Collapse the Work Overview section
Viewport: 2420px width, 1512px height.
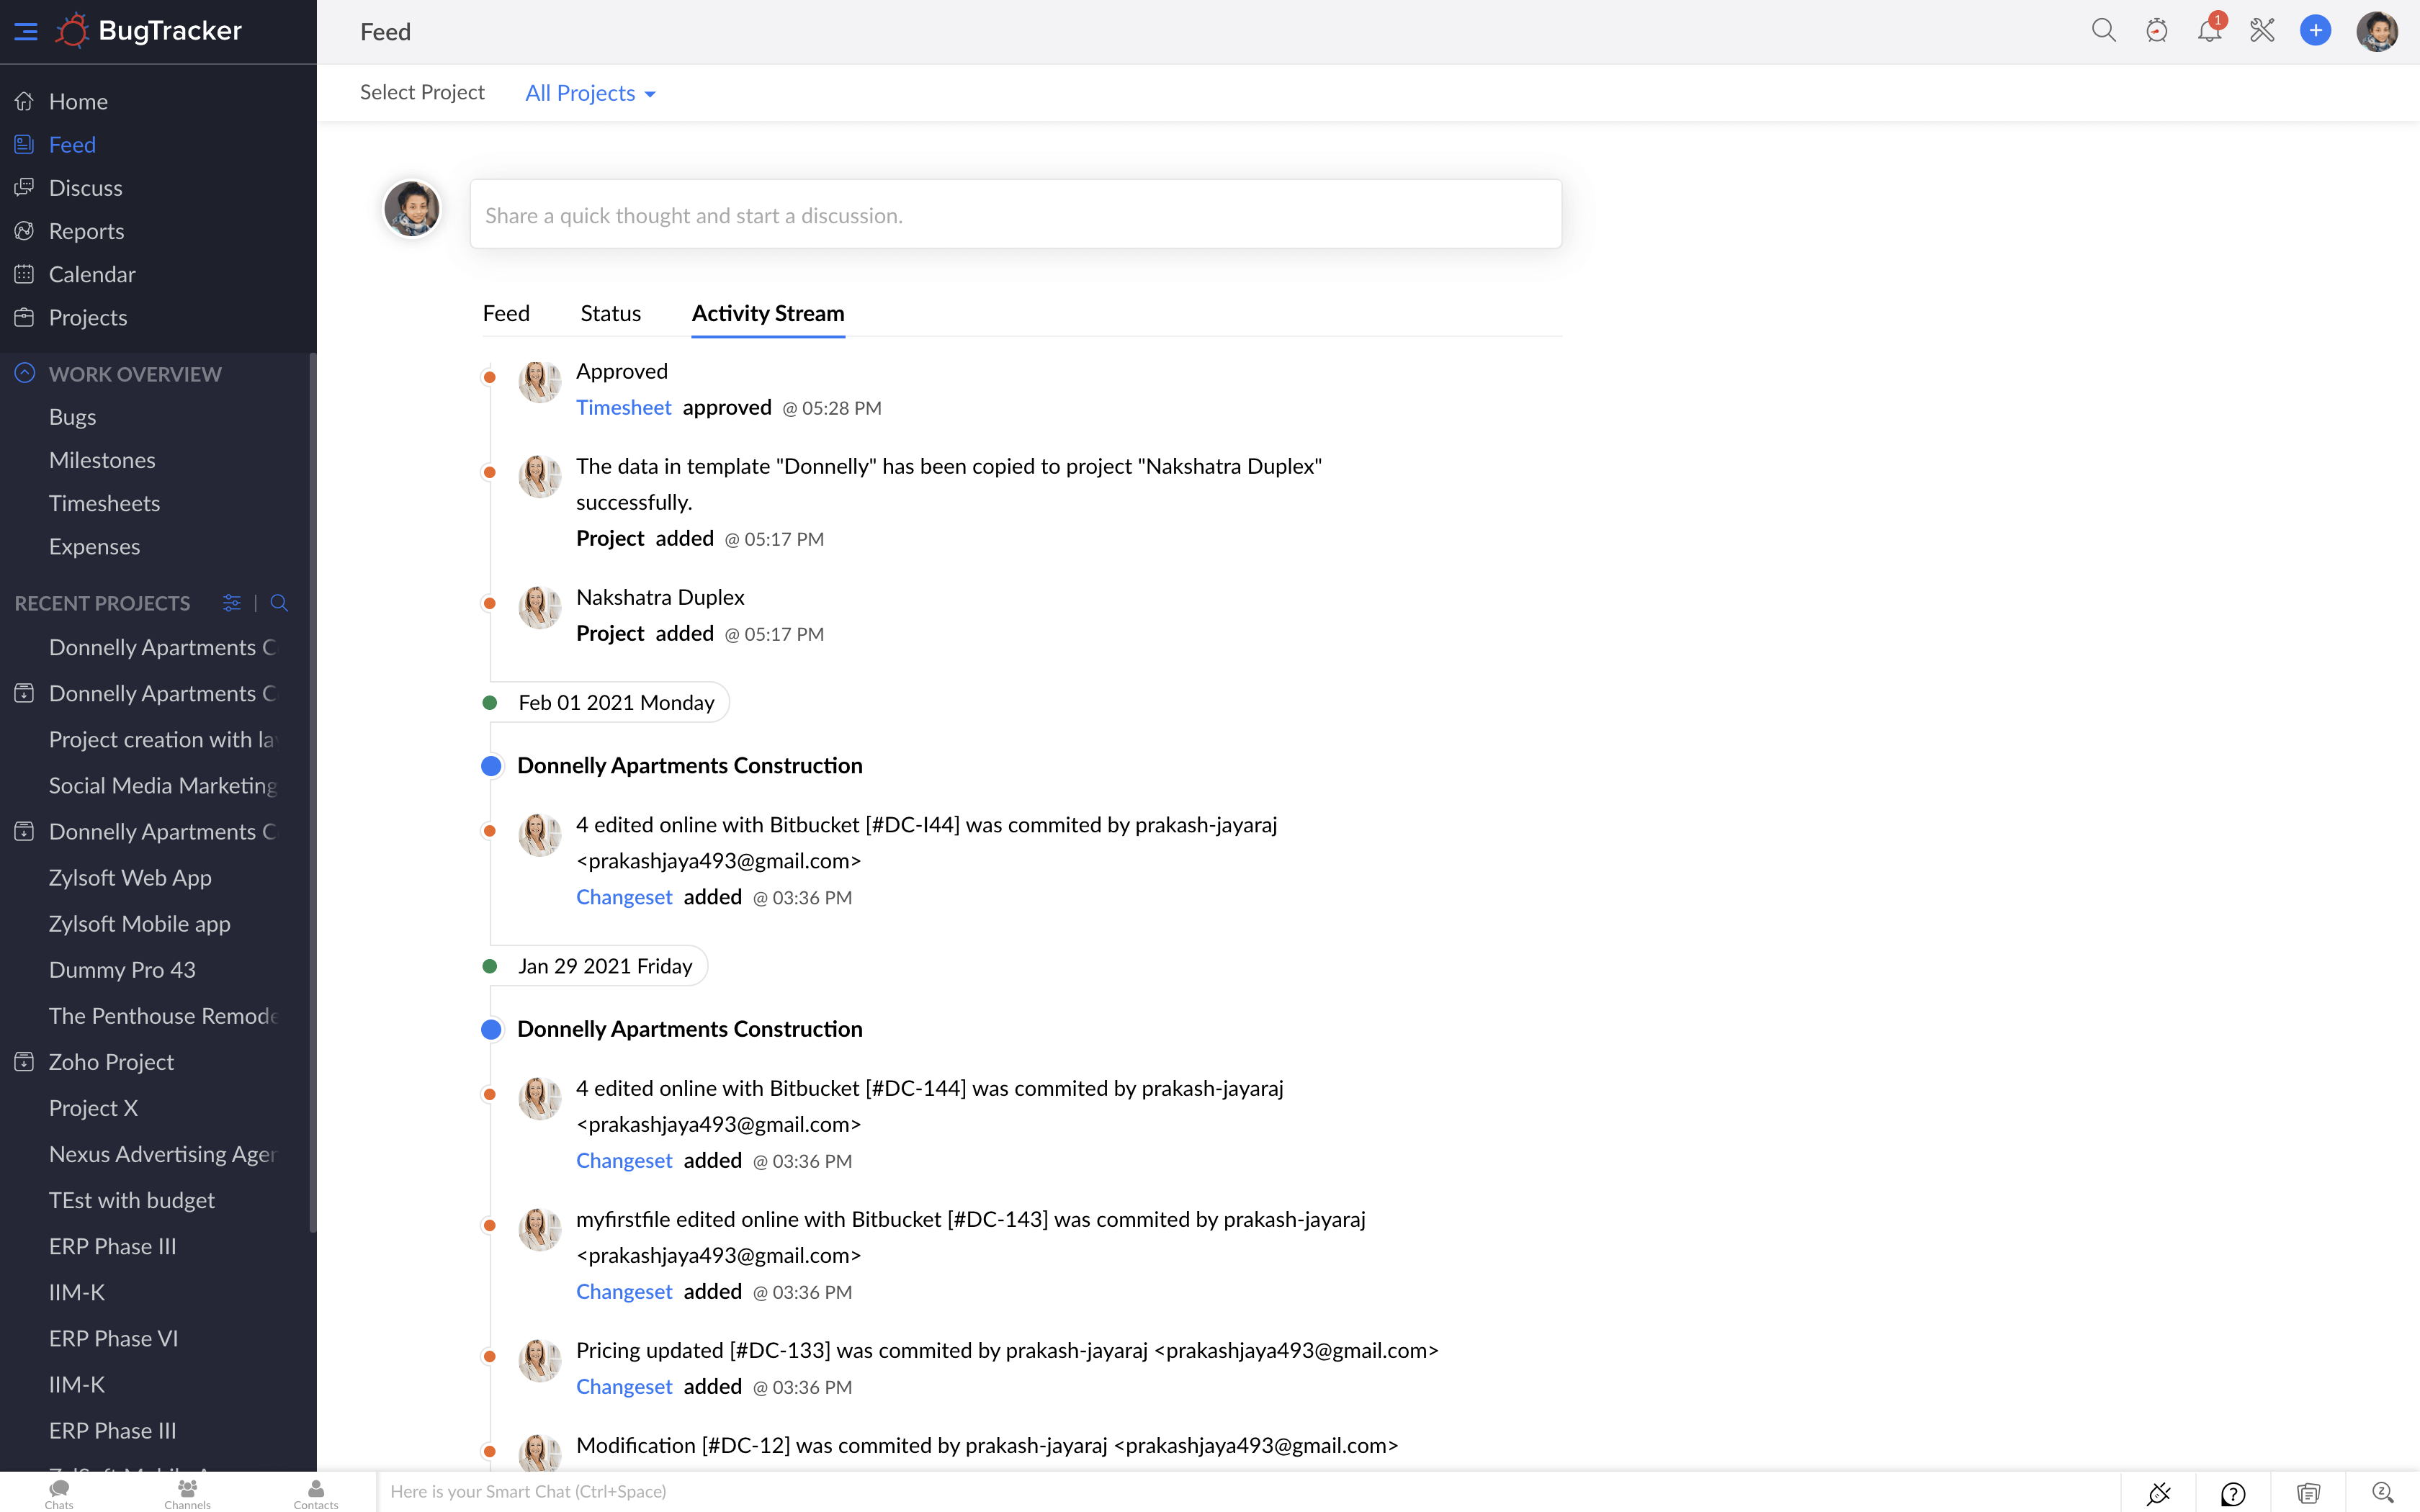24,372
